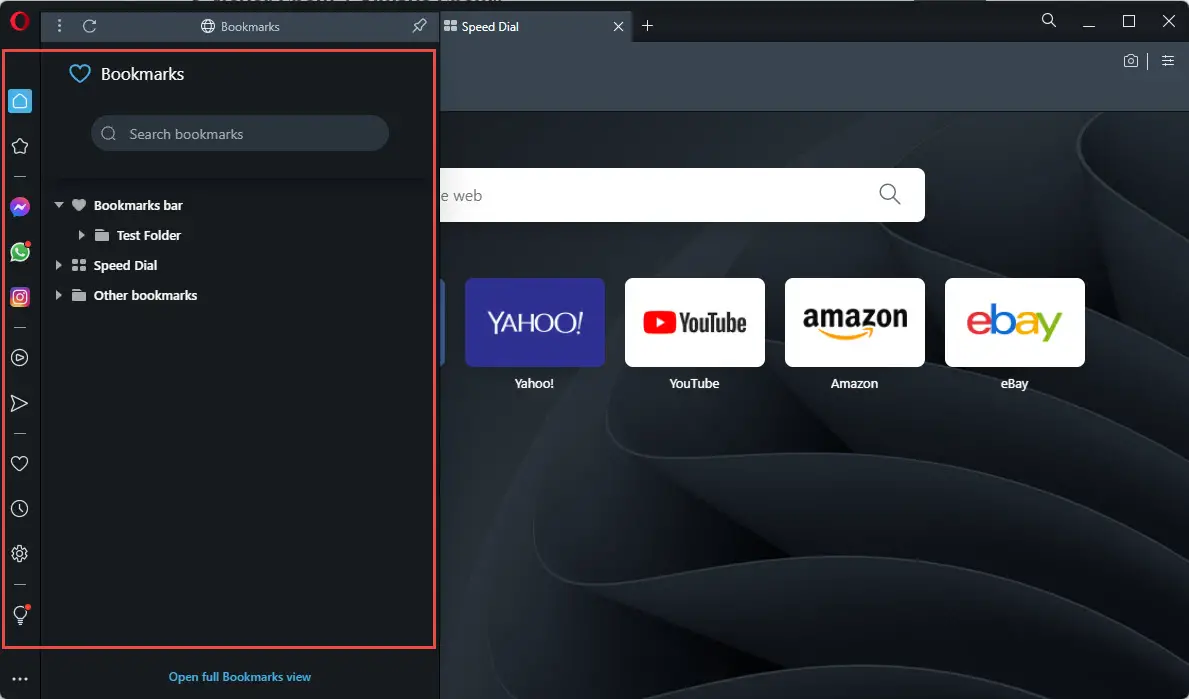Click the search tabs magnifier icon
This screenshot has height=699, width=1189.
pos(1049,20)
